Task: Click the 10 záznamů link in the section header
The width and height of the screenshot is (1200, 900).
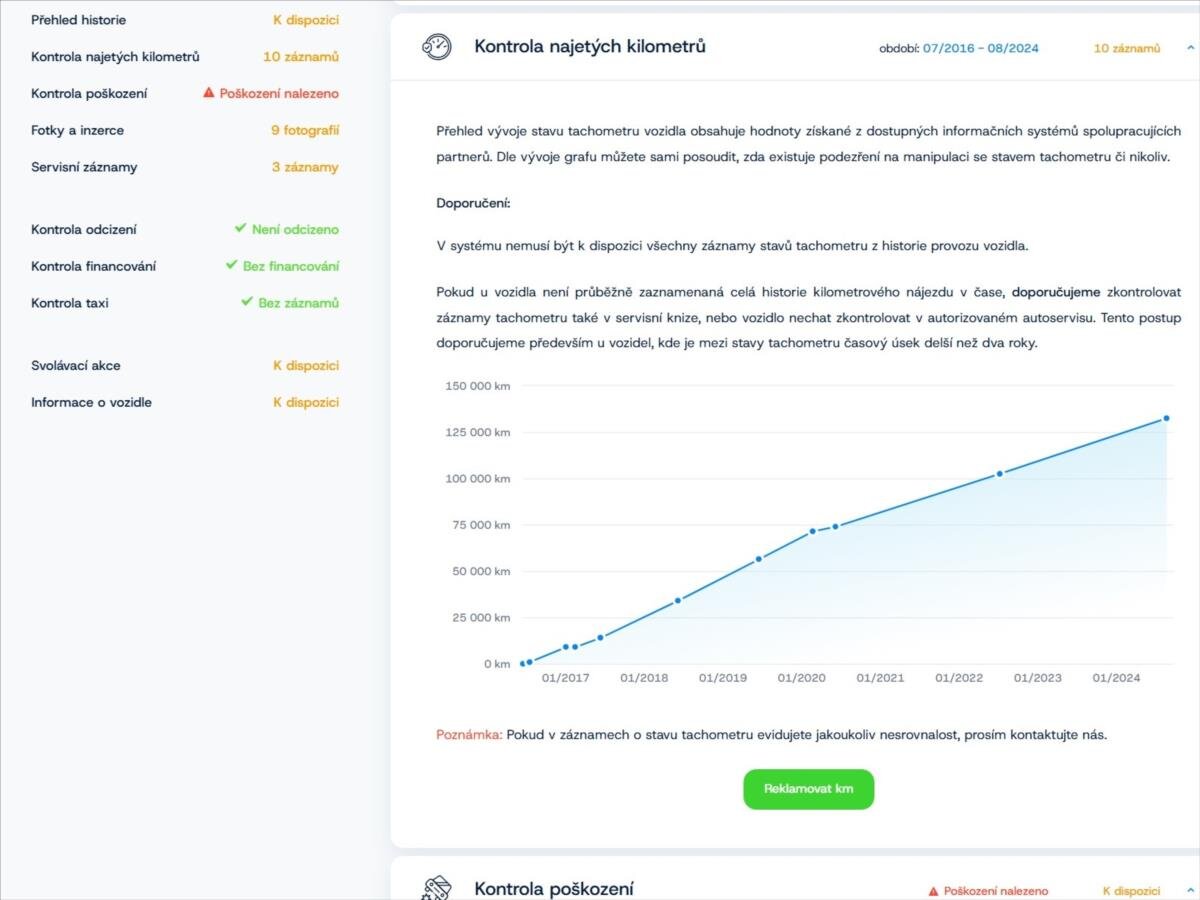Action: tap(1127, 48)
